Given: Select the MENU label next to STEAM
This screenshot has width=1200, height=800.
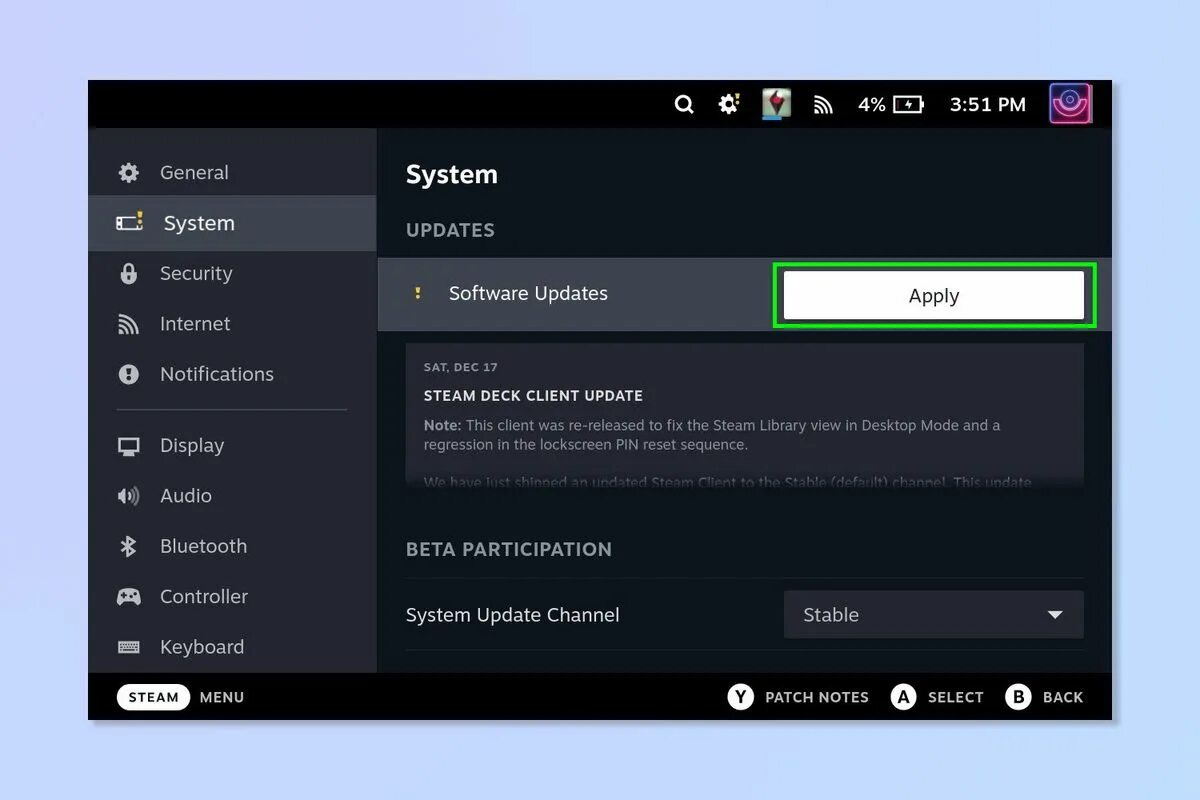Looking at the screenshot, I should point(222,697).
